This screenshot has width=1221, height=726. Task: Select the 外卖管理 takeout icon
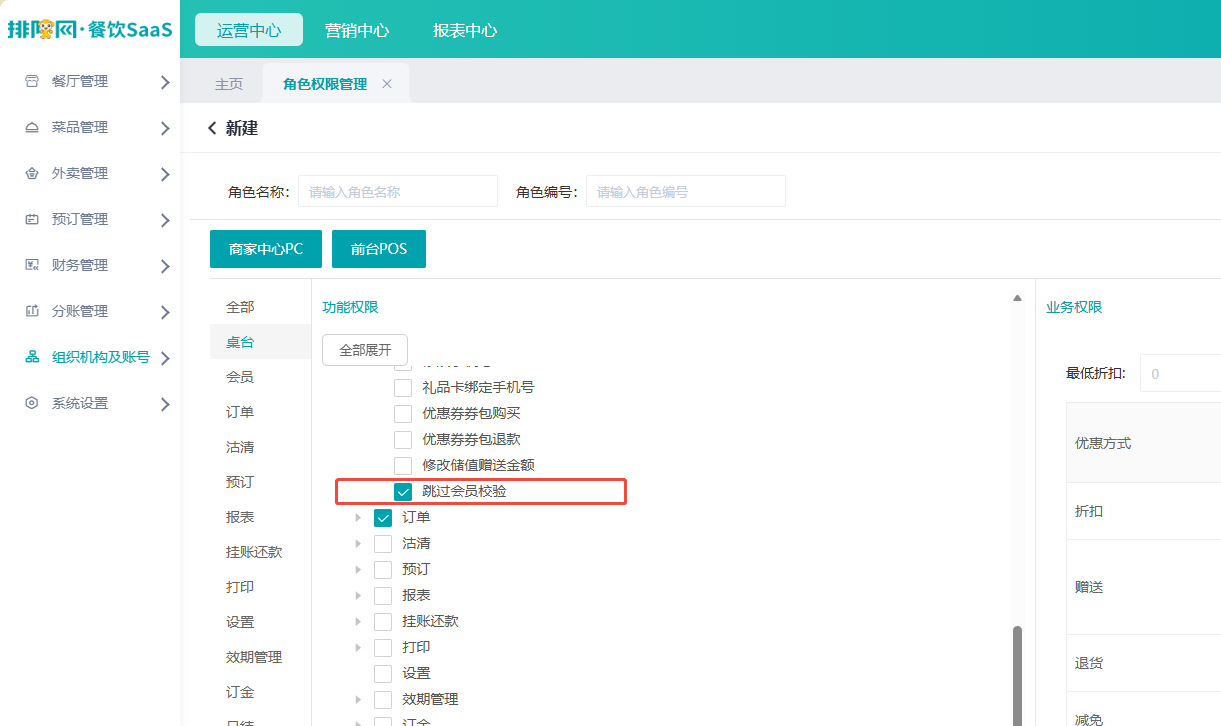point(32,173)
